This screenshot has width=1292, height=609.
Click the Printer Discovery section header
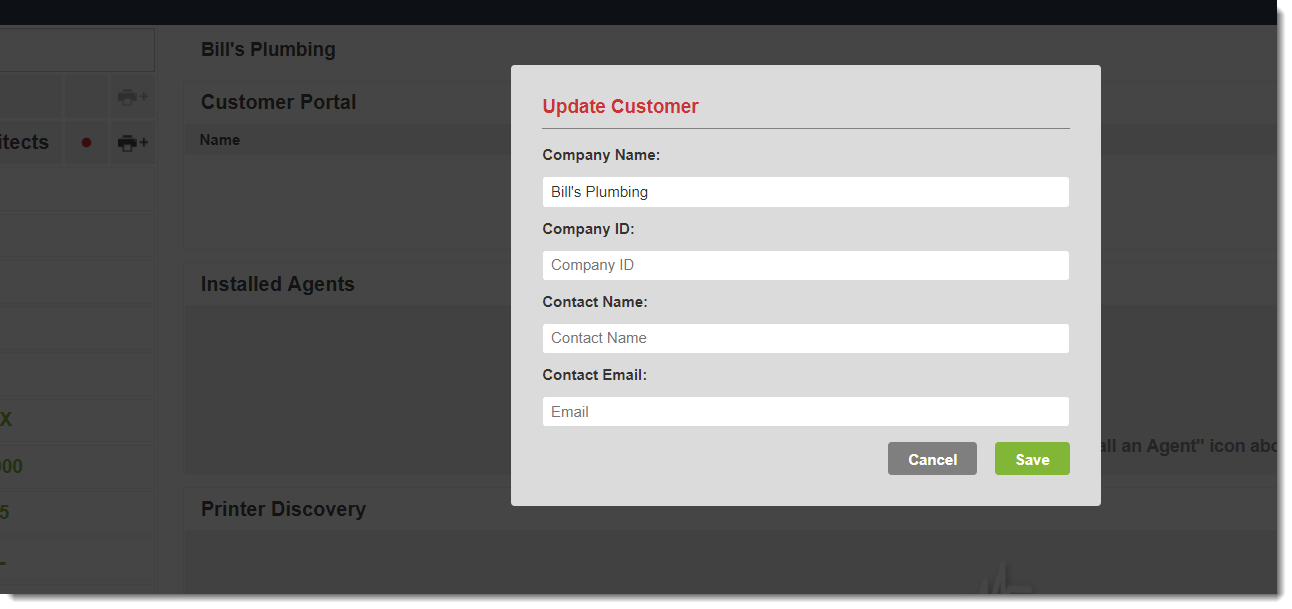pos(284,509)
